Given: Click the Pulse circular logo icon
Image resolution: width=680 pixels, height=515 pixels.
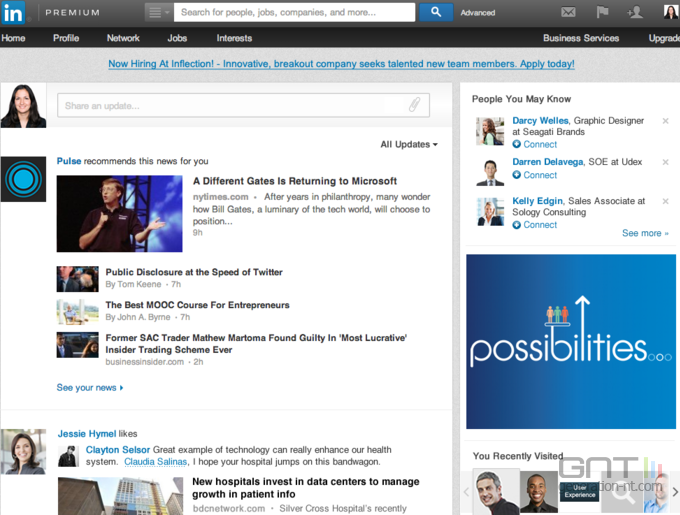Looking at the screenshot, I should 23,179.
